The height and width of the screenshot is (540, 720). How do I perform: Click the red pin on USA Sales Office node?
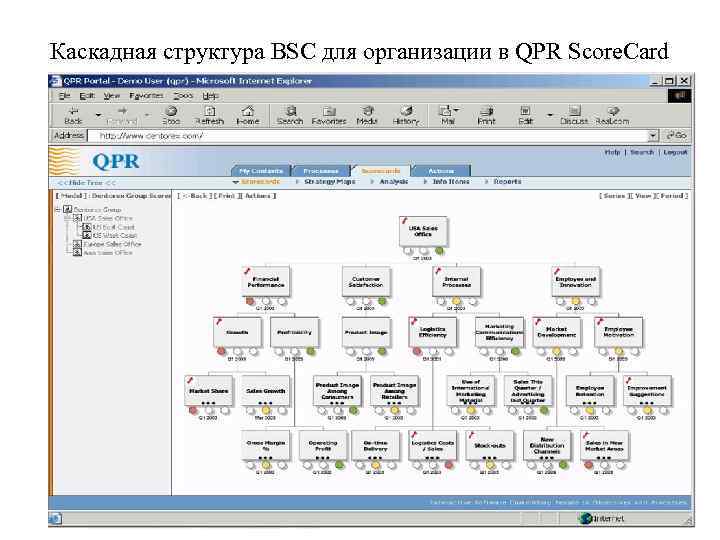pos(404,221)
